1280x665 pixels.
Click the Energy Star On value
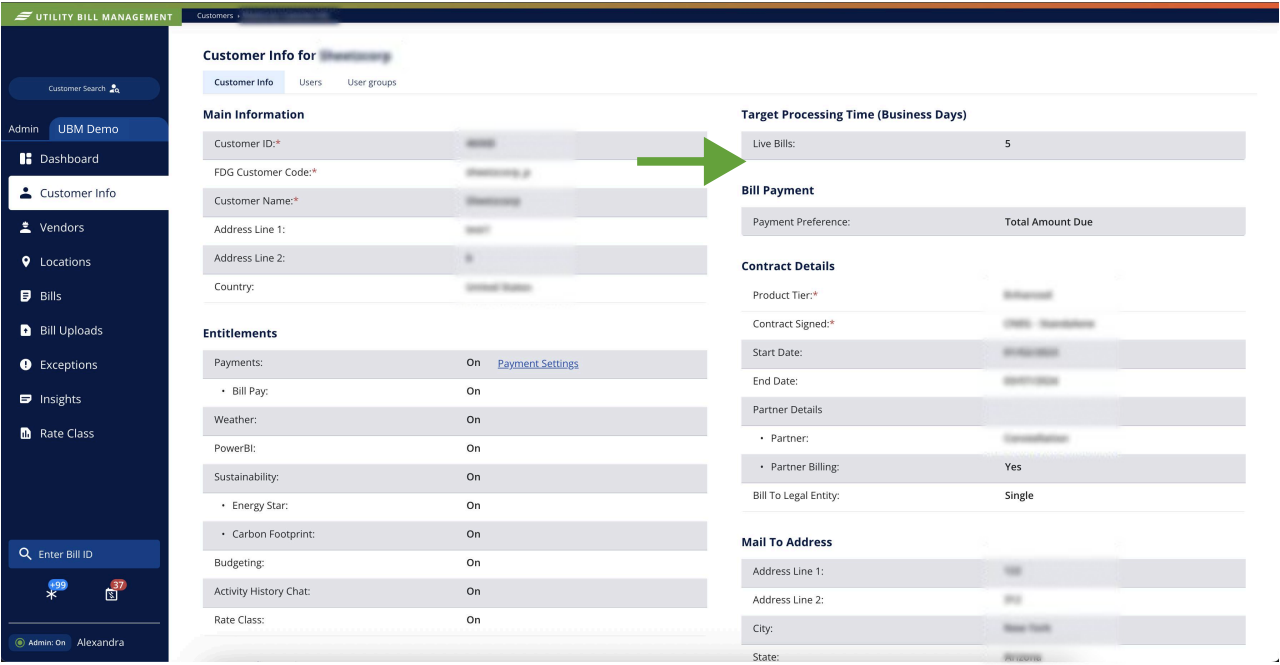click(x=474, y=506)
